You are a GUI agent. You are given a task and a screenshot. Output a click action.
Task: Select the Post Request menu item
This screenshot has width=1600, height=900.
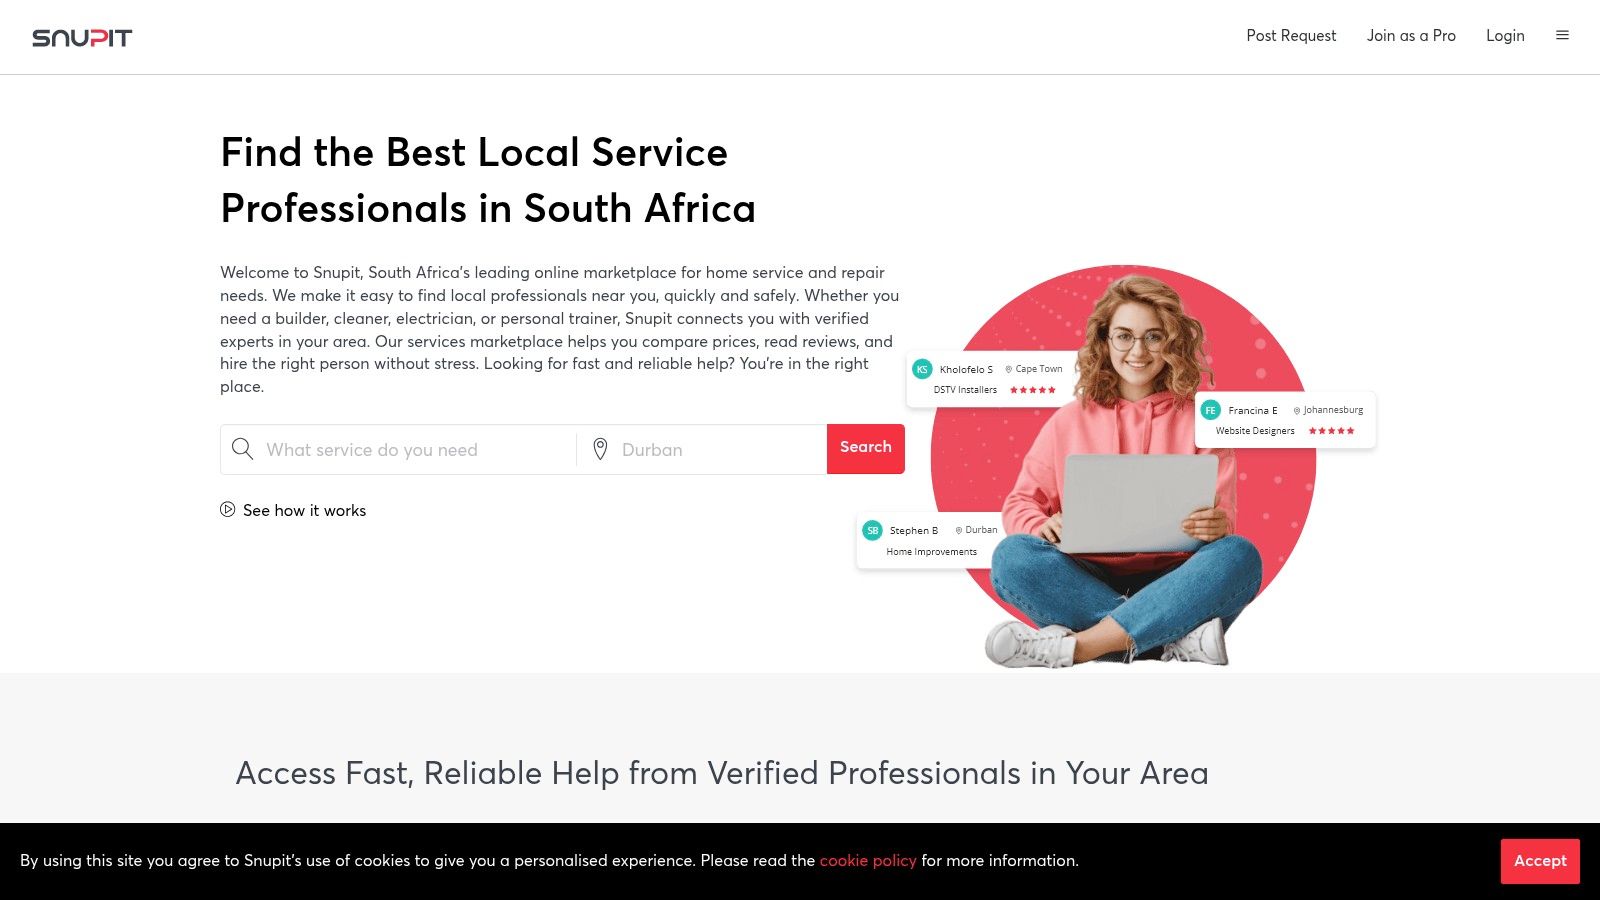pyautogui.click(x=1290, y=35)
